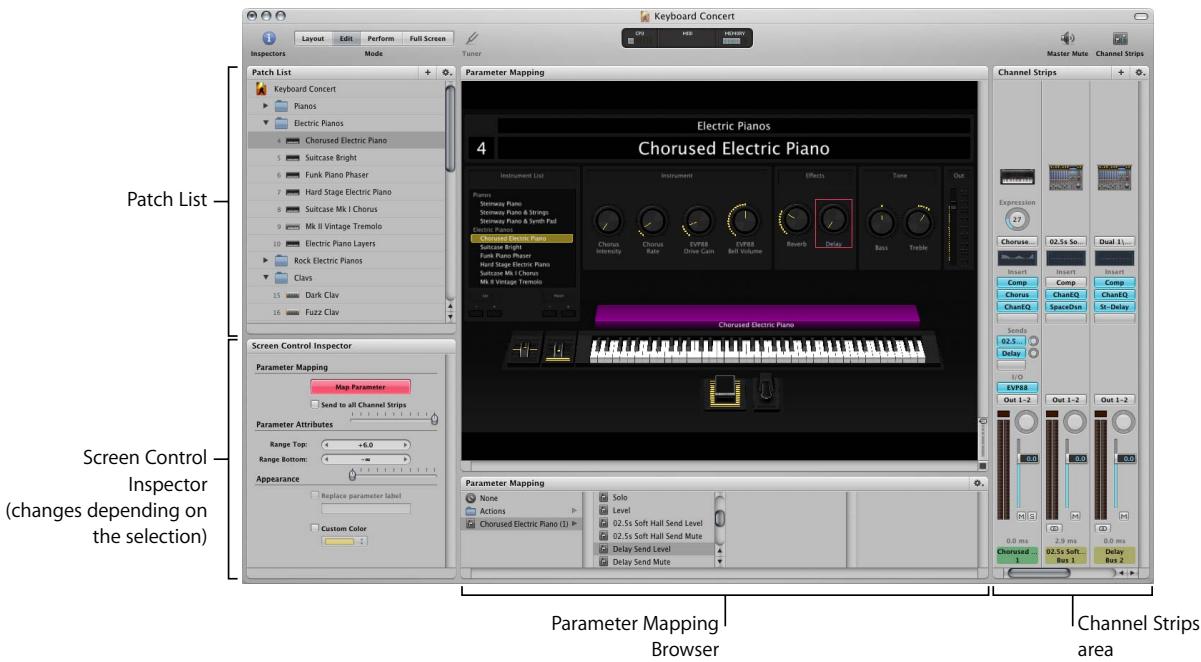Select the Keyboard Concert icon in Patch List

click(262, 90)
